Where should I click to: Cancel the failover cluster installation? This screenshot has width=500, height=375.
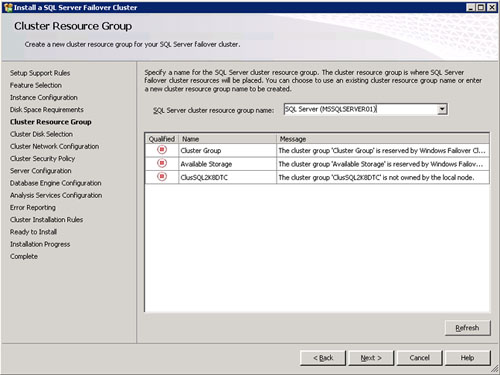pyautogui.click(x=419, y=358)
